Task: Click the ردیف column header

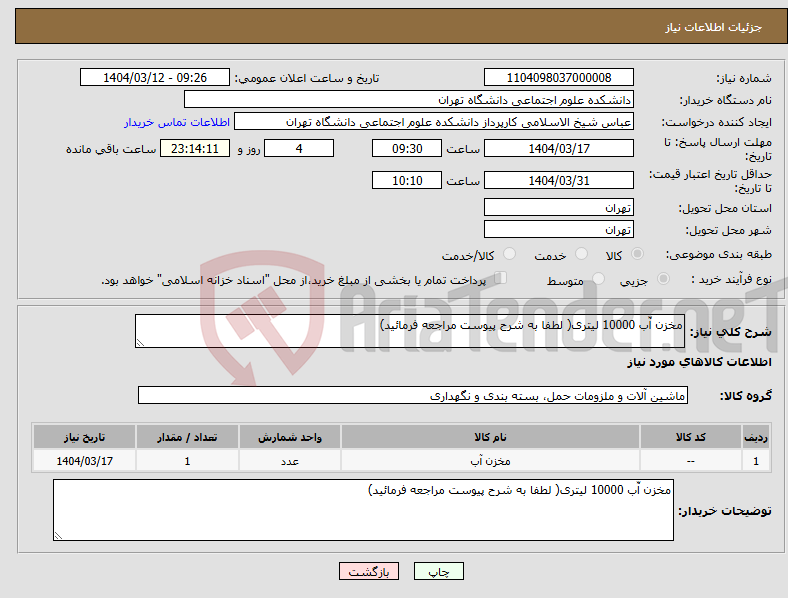Action: point(756,437)
